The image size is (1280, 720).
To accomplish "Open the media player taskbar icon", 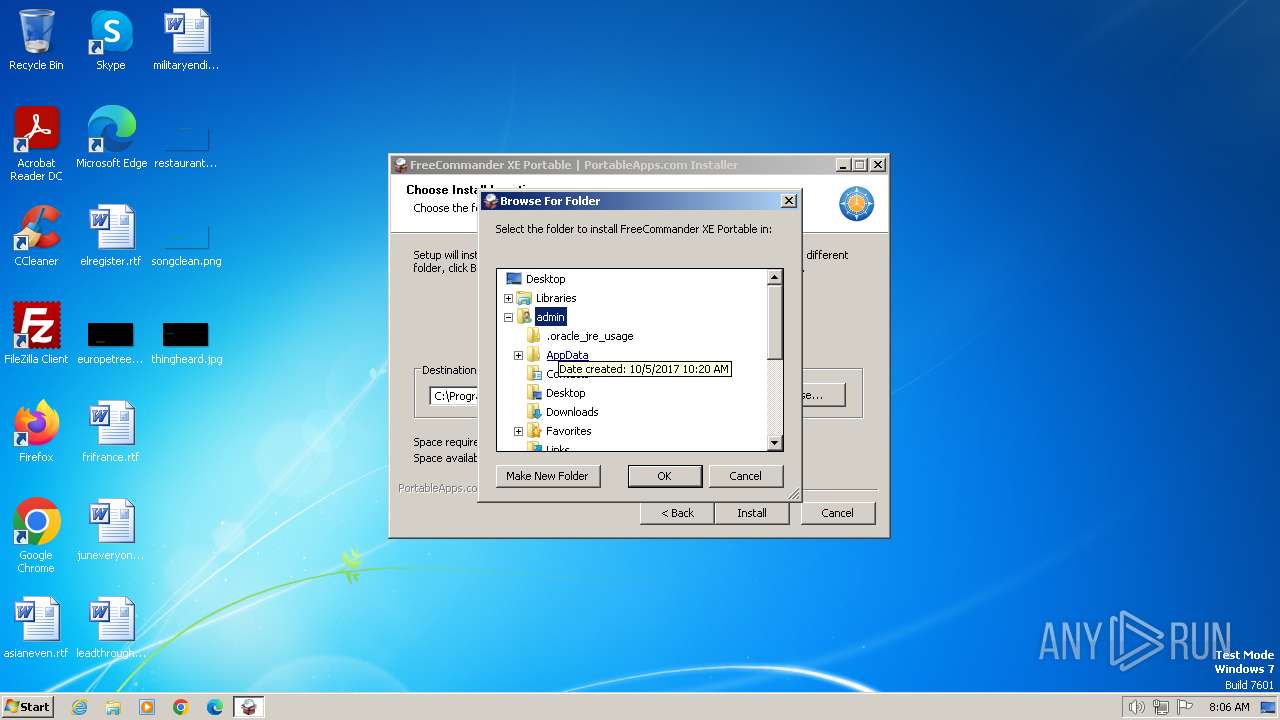I will pyautogui.click(x=147, y=707).
